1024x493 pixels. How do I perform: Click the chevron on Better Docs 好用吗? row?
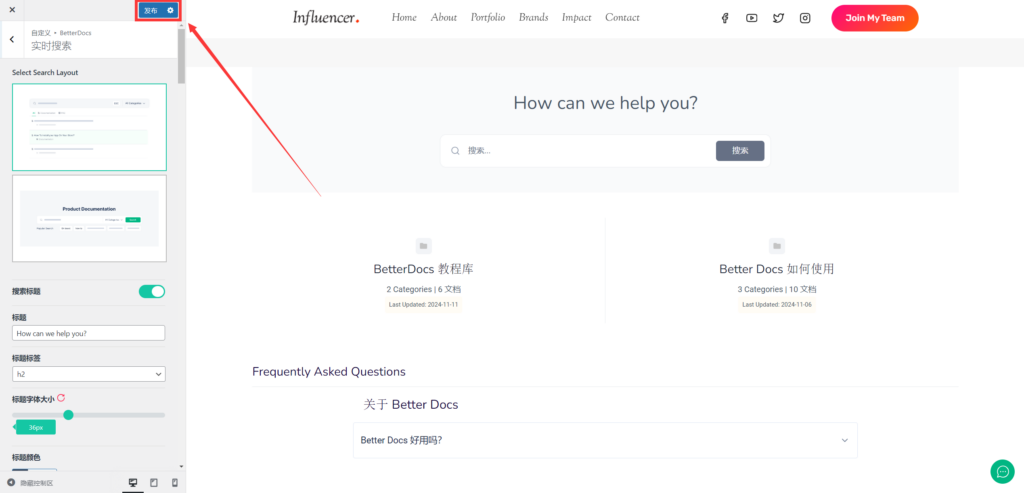click(x=844, y=440)
